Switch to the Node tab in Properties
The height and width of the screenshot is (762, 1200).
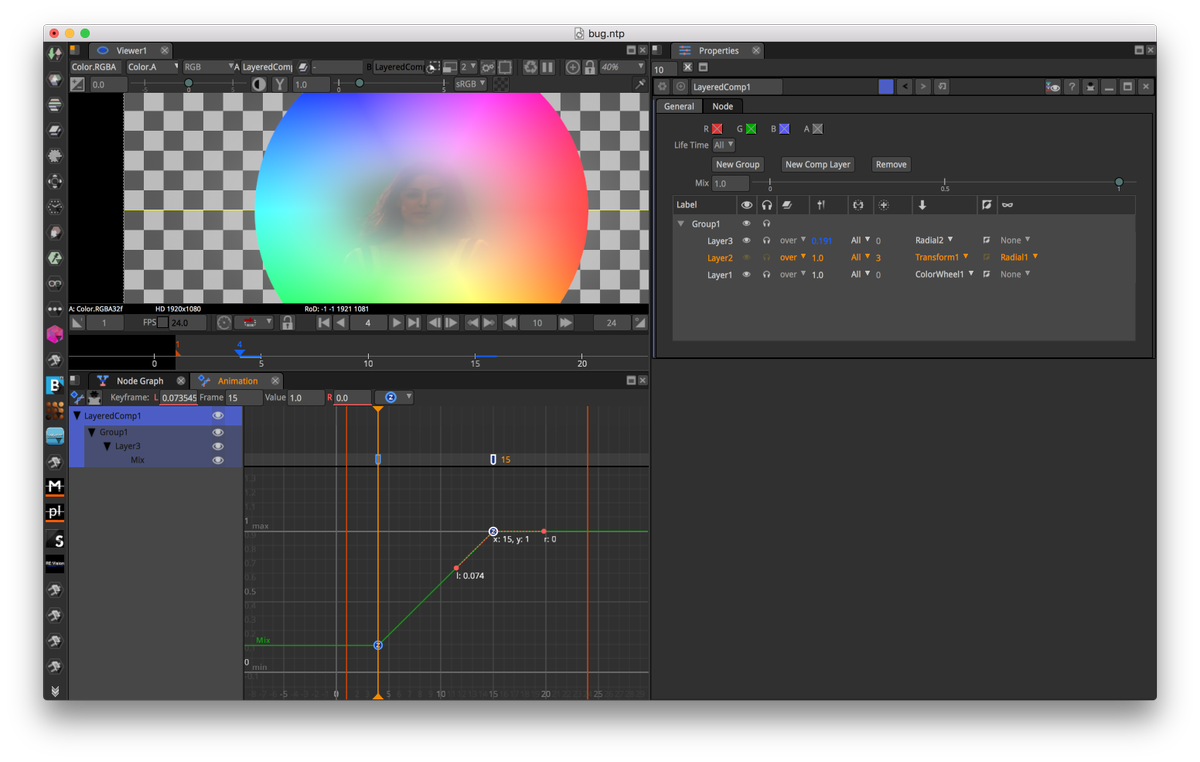click(723, 106)
